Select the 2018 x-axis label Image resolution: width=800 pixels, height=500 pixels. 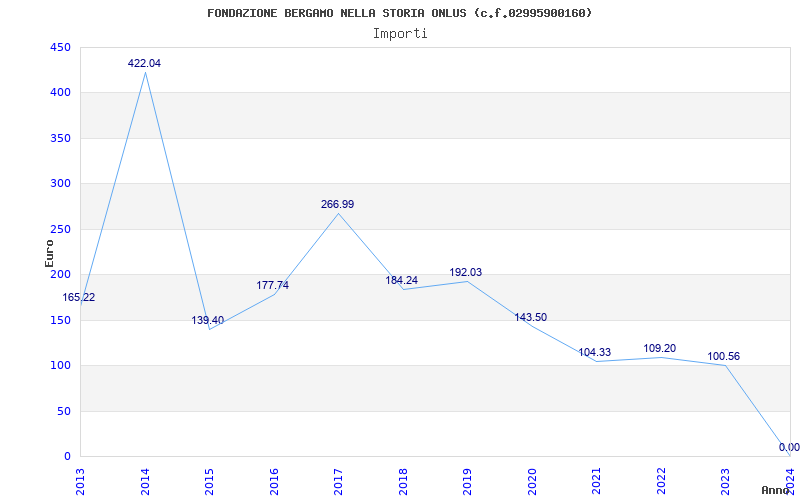(403, 481)
